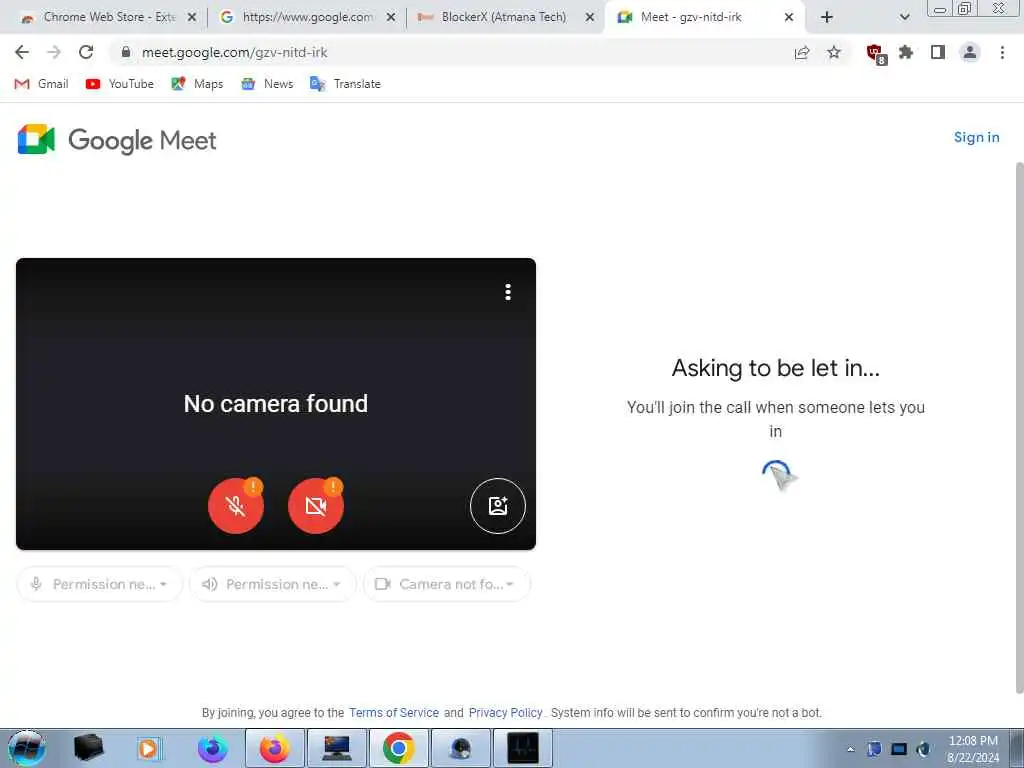Open the Translate bookmark
This screenshot has width=1024, height=768.
[x=345, y=84]
